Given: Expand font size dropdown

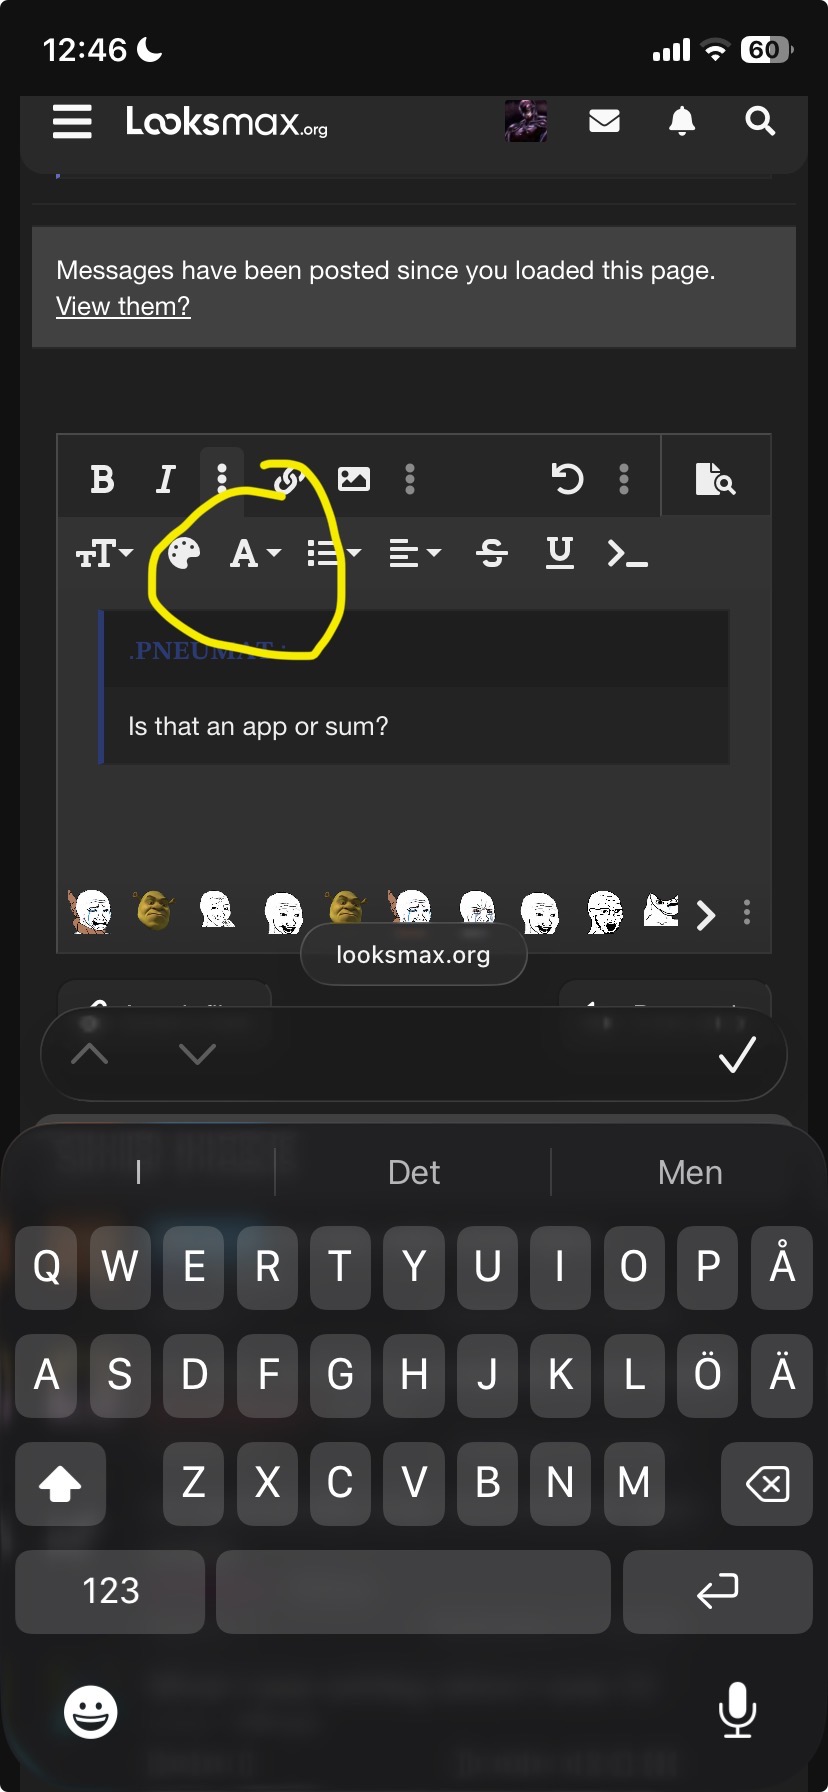Looking at the screenshot, I should pyautogui.click(x=104, y=552).
